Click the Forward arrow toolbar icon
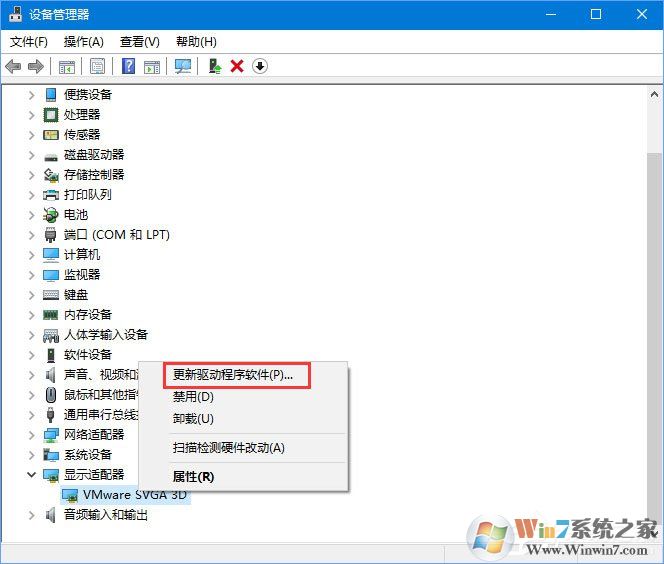Screen dimensions: 664x564 36,66
